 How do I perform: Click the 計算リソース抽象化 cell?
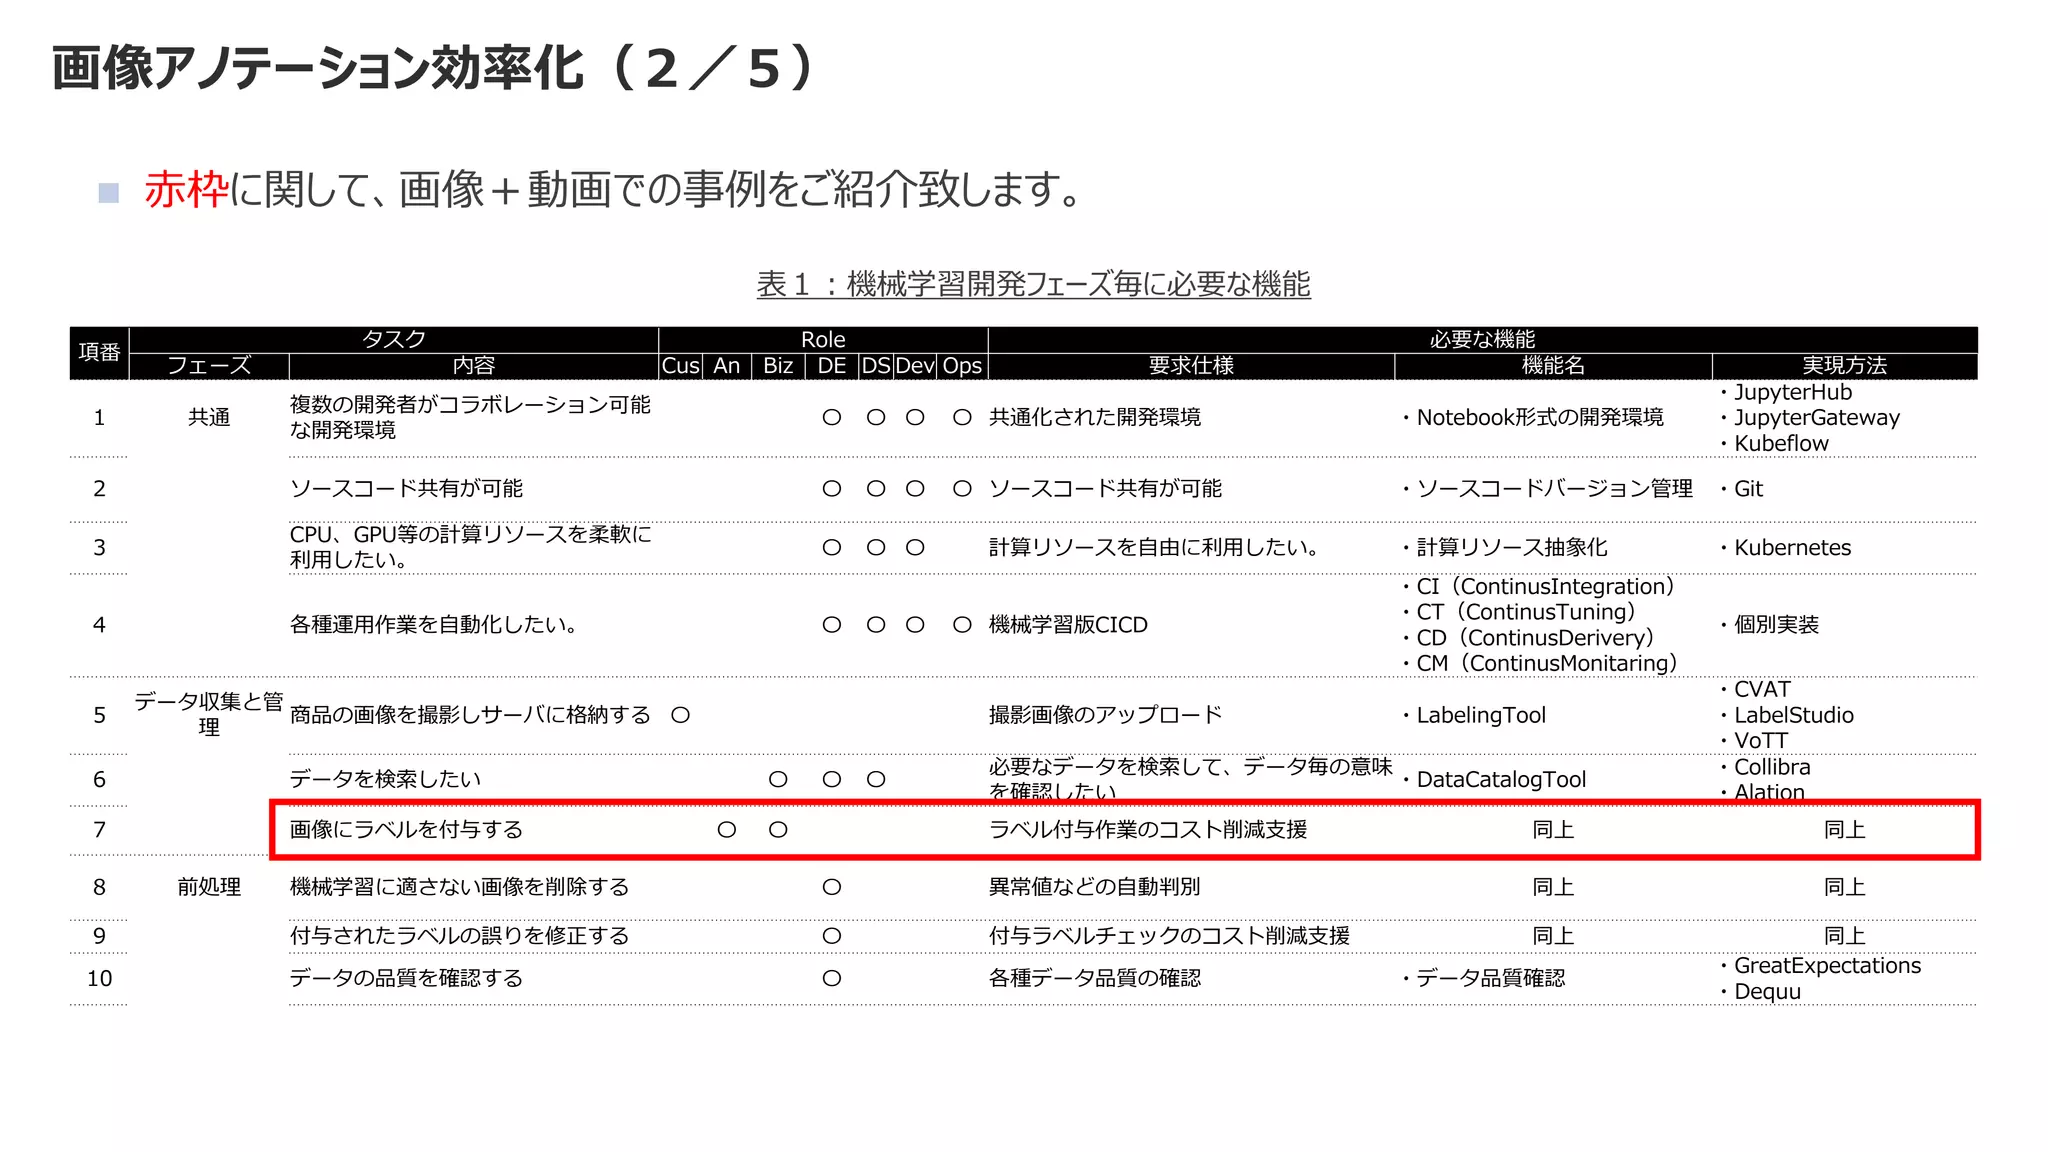click(1505, 547)
